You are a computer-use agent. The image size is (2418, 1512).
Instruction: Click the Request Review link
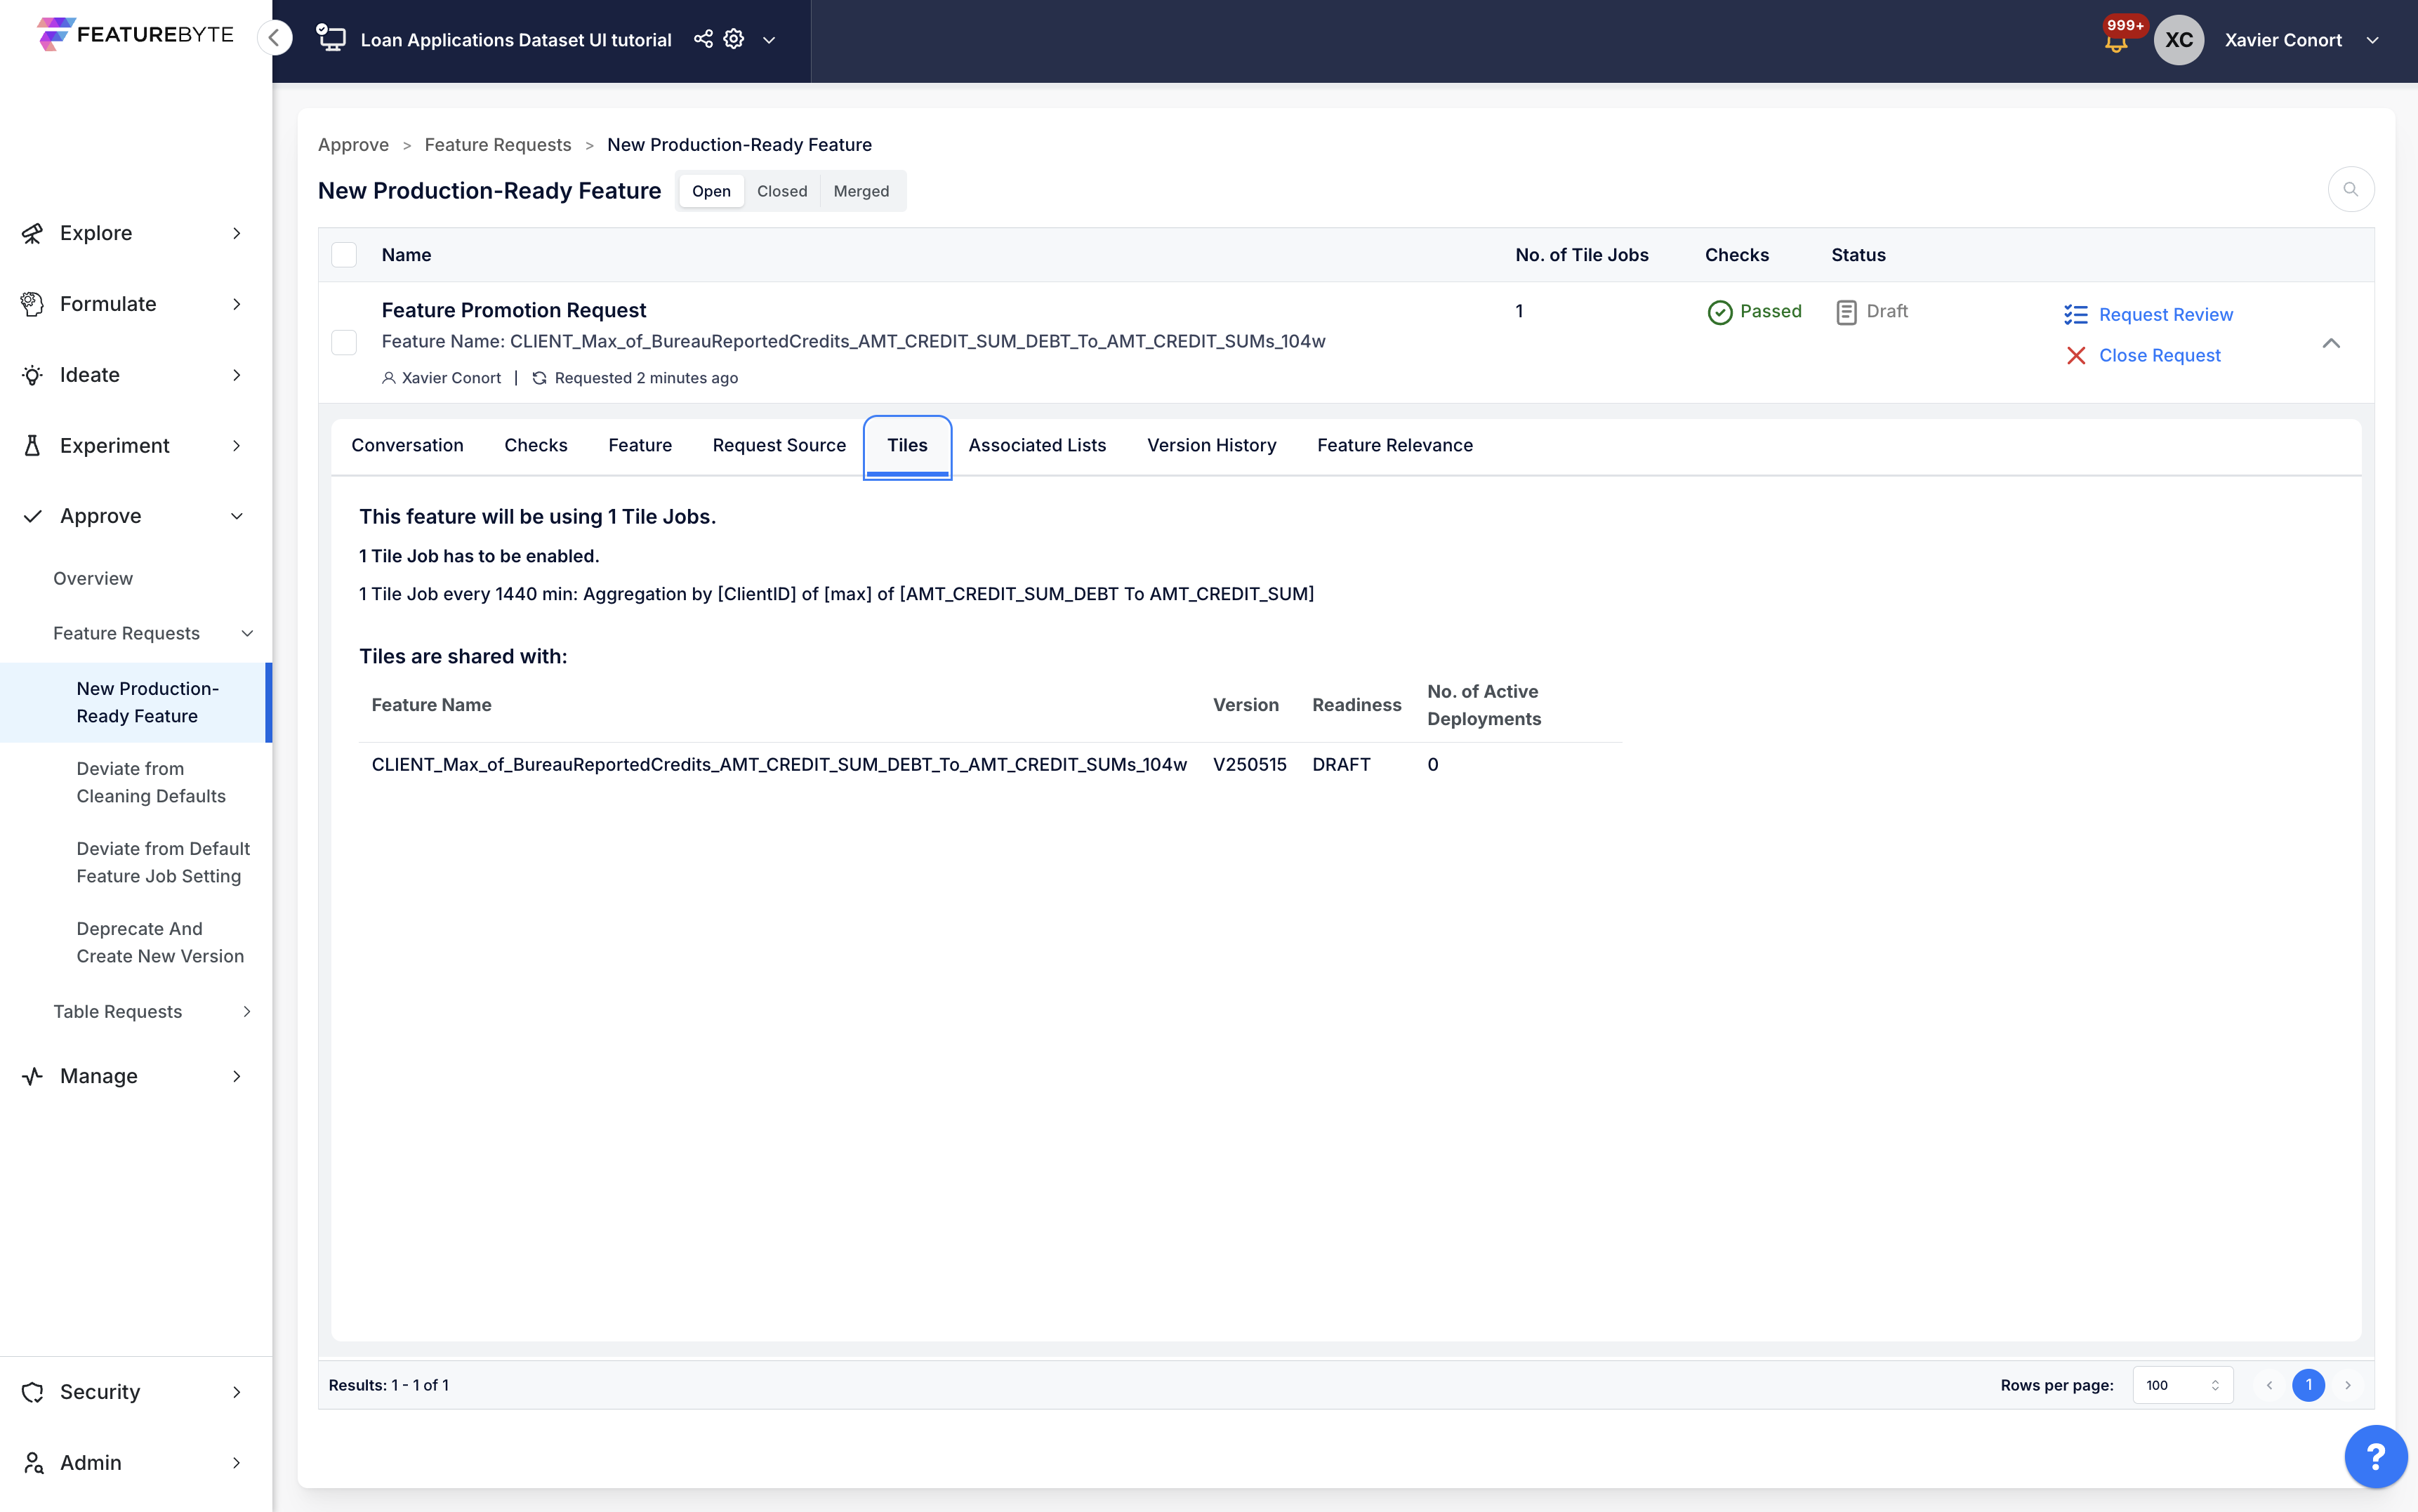point(2165,314)
